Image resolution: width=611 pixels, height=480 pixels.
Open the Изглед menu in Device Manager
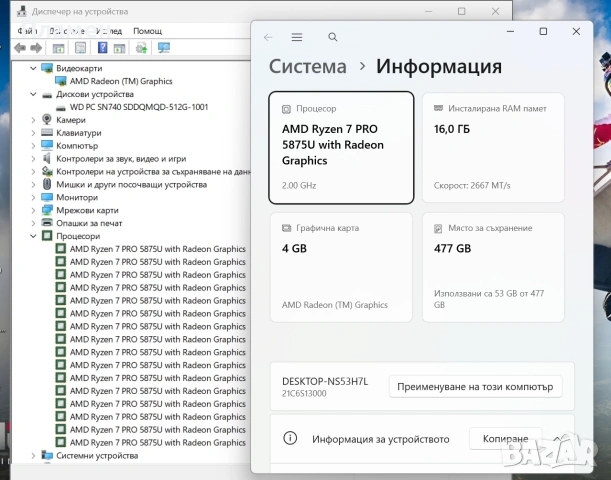point(109,31)
